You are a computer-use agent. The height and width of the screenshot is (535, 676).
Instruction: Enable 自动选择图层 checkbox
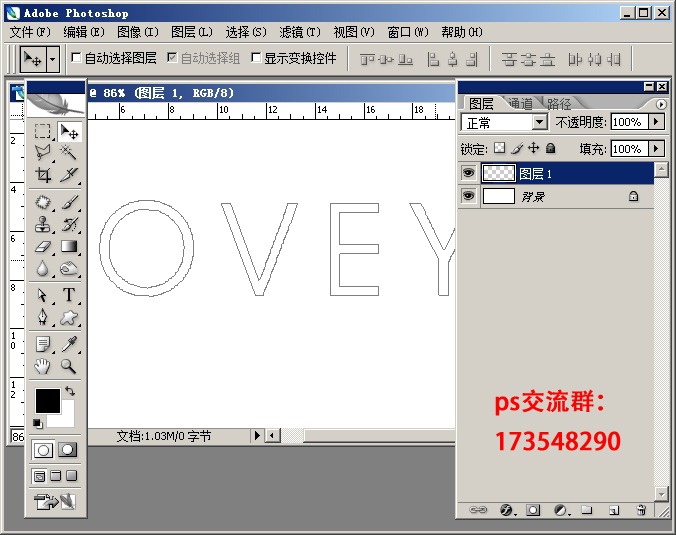76,57
